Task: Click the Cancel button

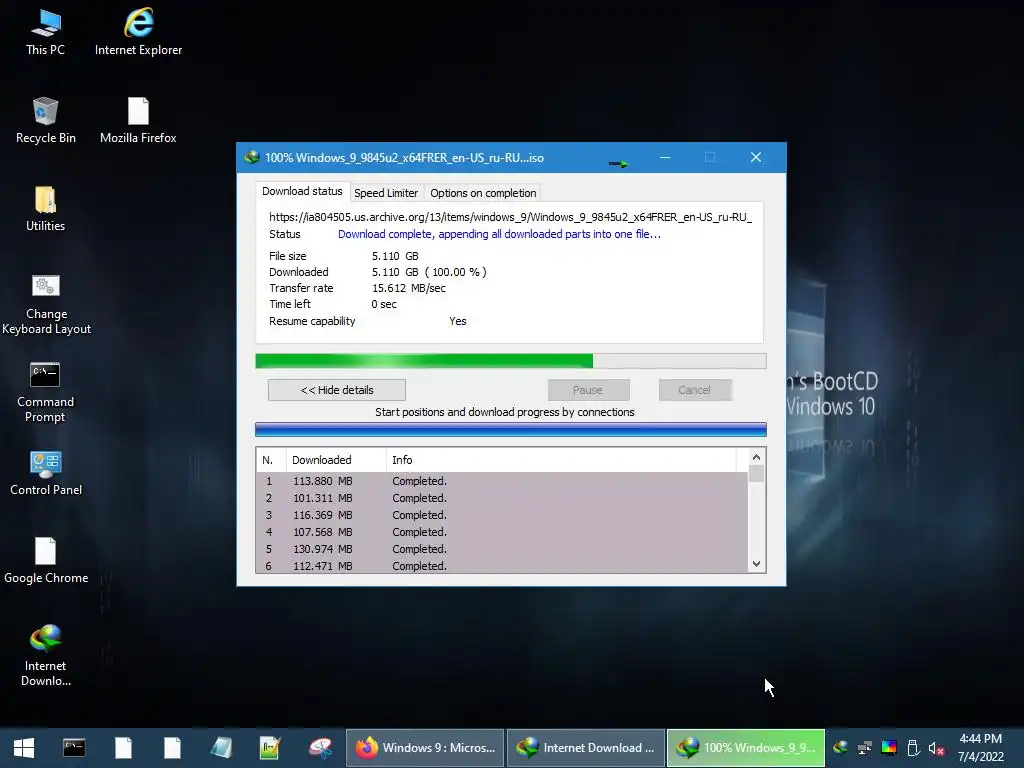Action: (x=694, y=390)
